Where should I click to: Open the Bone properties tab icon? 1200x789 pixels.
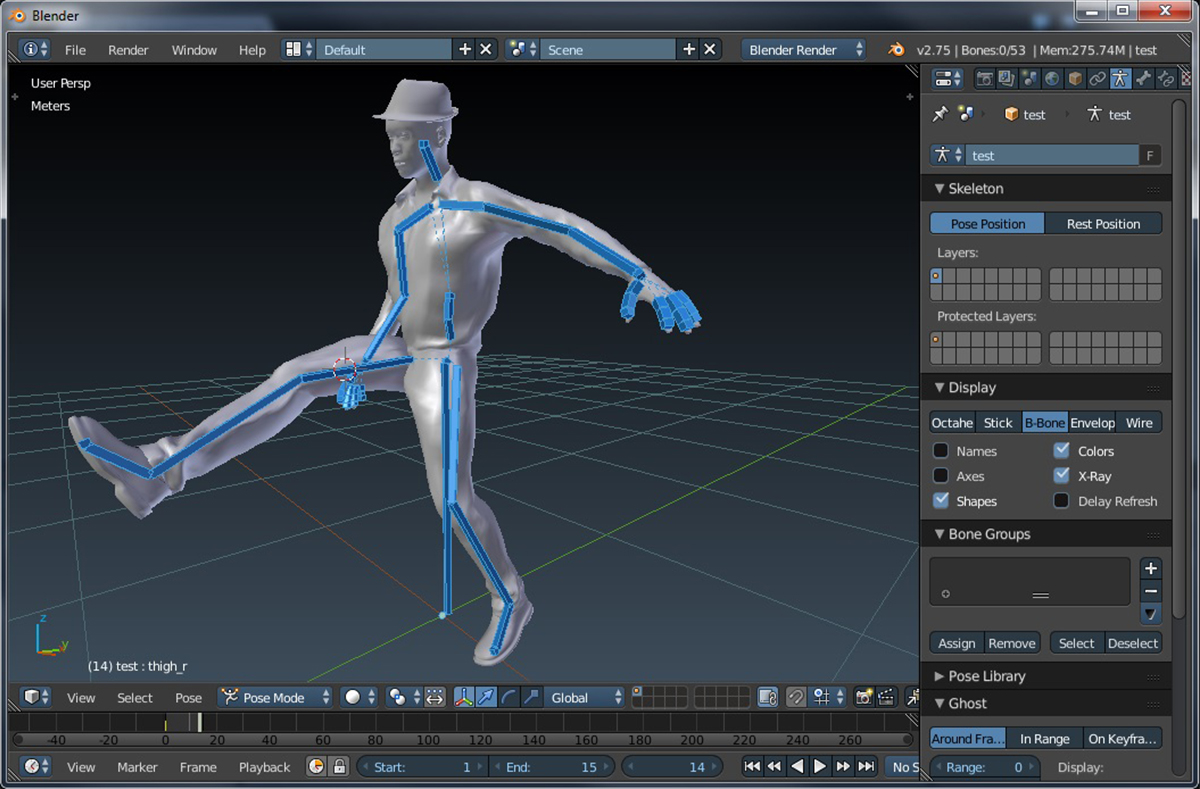tap(1143, 79)
